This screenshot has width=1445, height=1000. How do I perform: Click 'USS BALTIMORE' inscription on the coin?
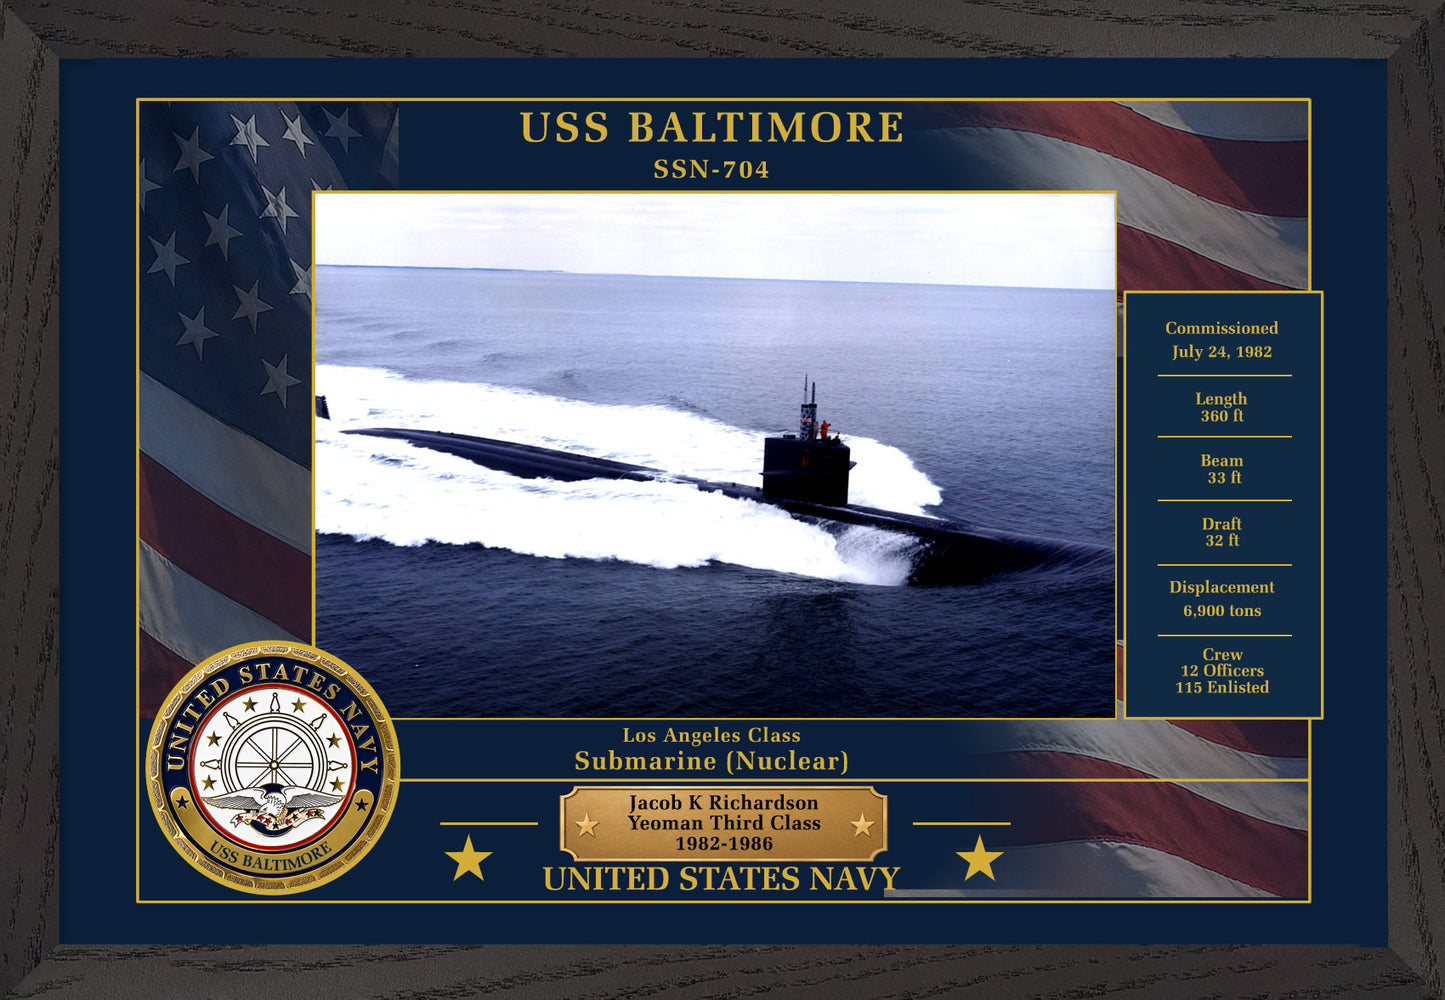tap(271, 856)
